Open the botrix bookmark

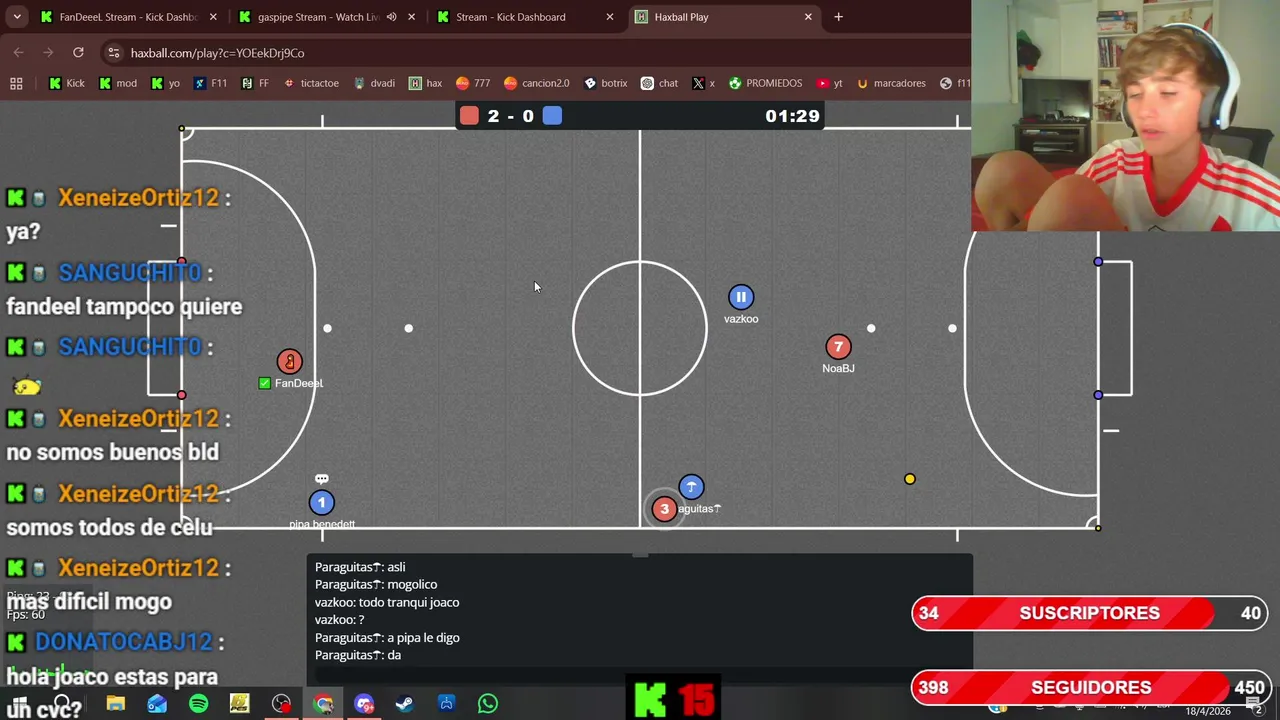[x=605, y=83]
